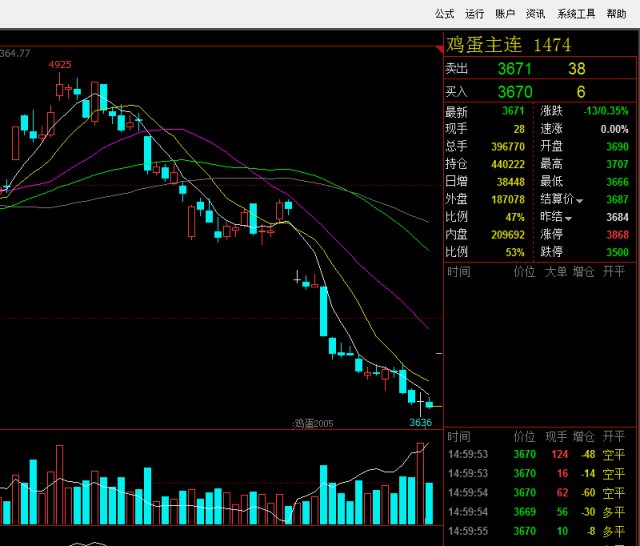Click the tallest red volume bar
This screenshot has height=546, width=640.
(x=420, y=483)
